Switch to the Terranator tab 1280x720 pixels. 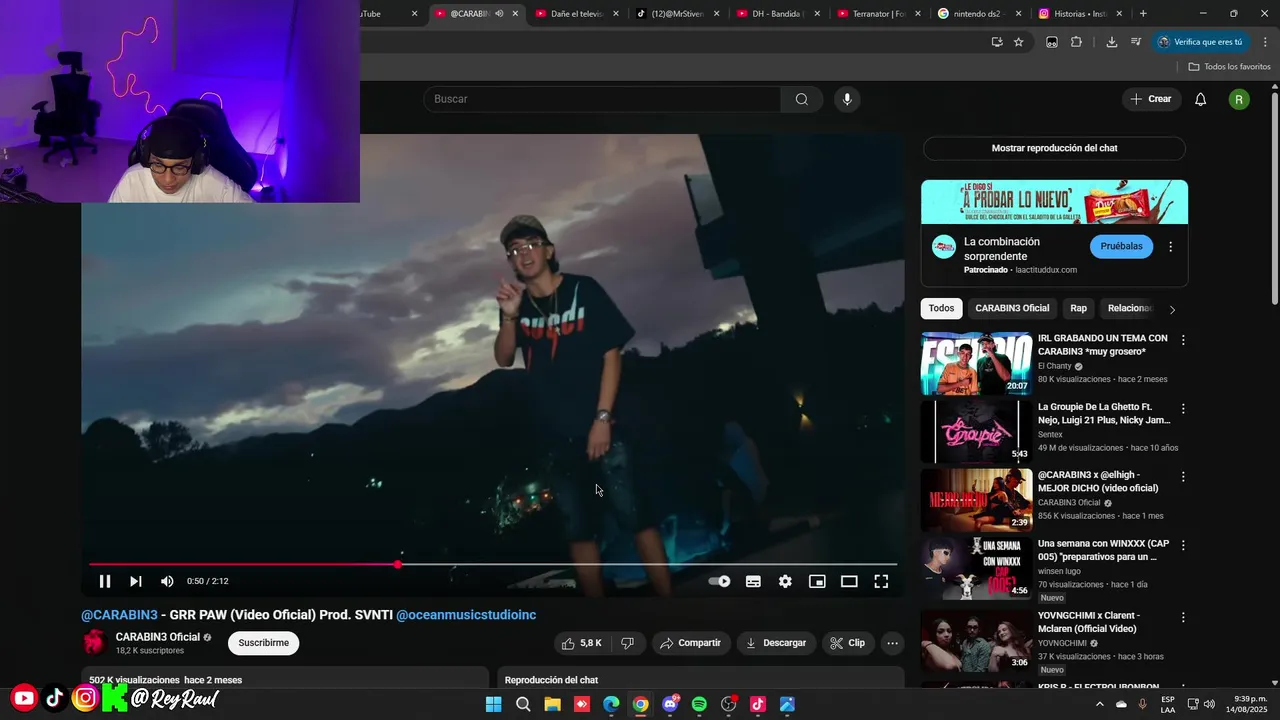pos(878,14)
